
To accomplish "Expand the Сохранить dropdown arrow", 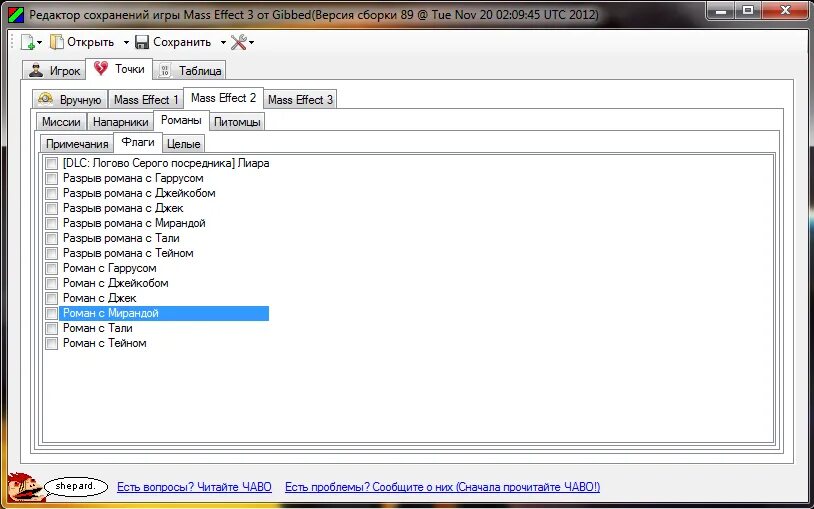I will pos(223,43).
